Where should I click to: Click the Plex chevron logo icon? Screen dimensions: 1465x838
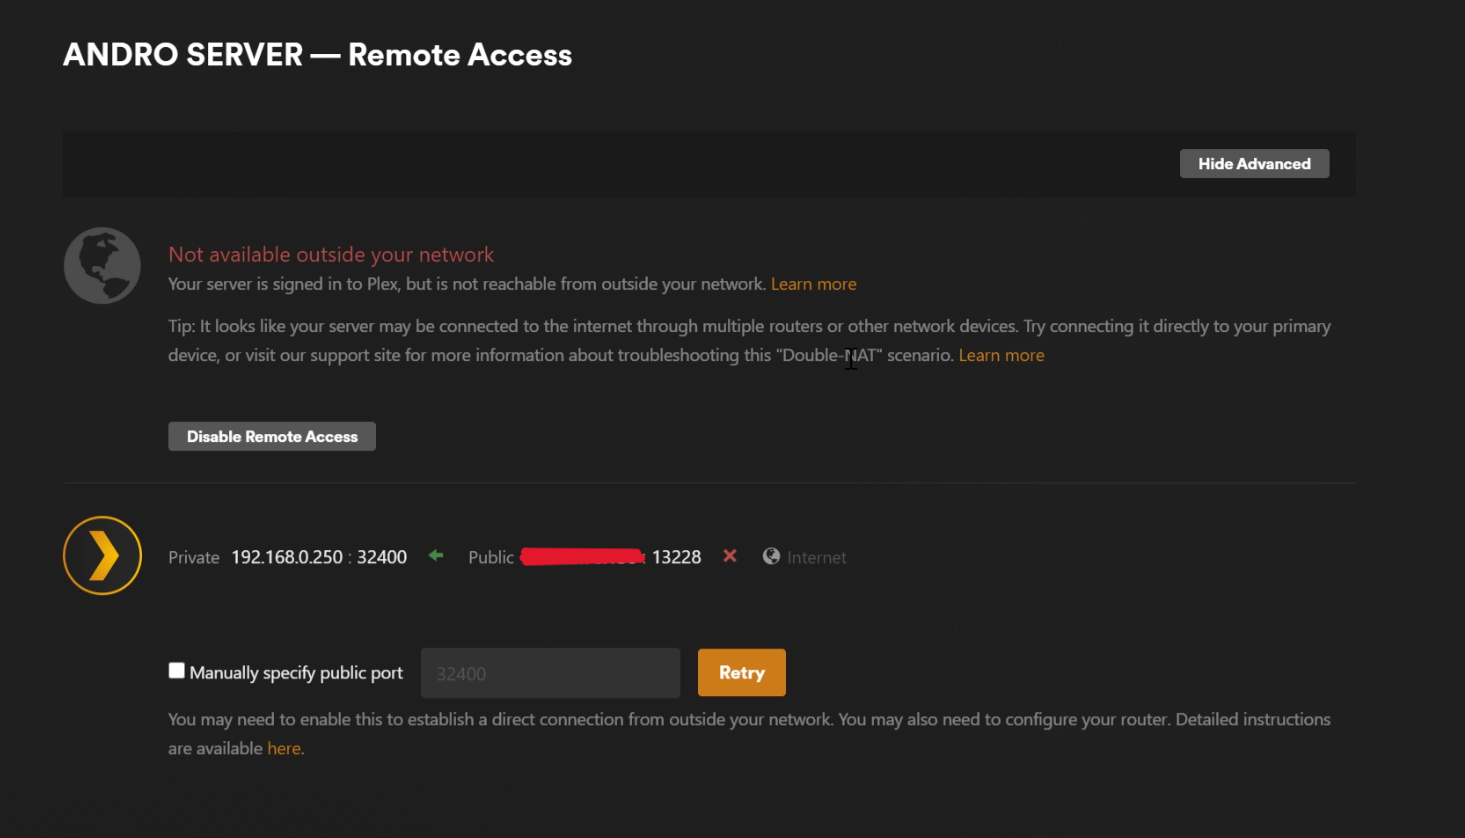tap(102, 555)
